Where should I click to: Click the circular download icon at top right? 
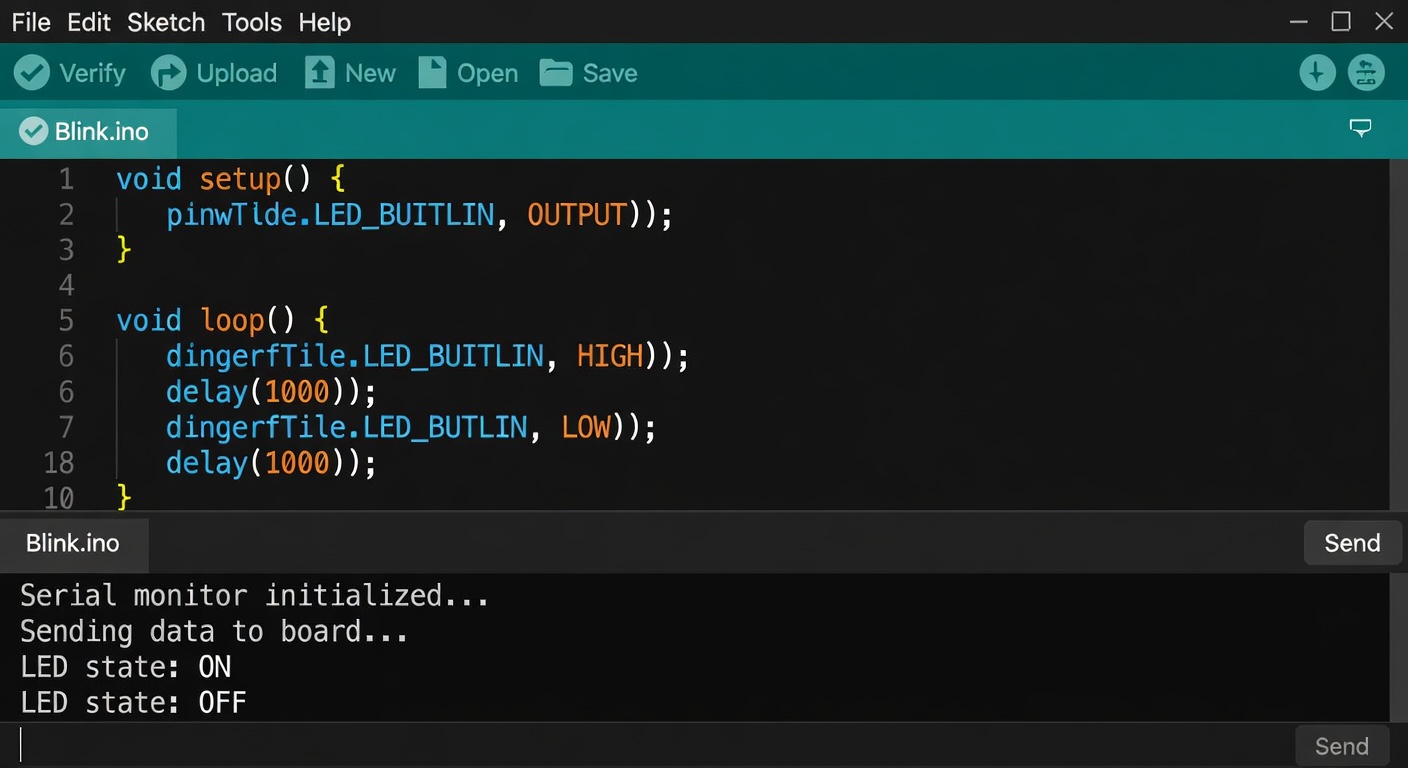tap(1317, 72)
